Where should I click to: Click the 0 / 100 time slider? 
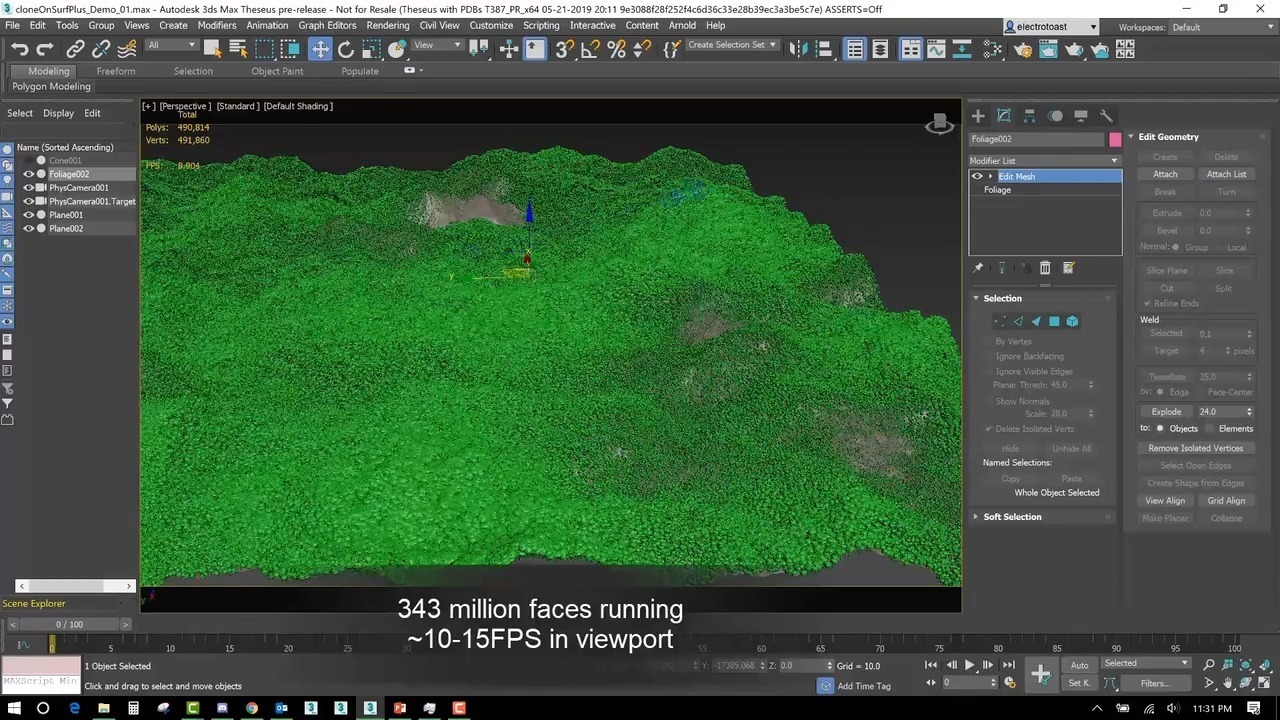(70, 624)
